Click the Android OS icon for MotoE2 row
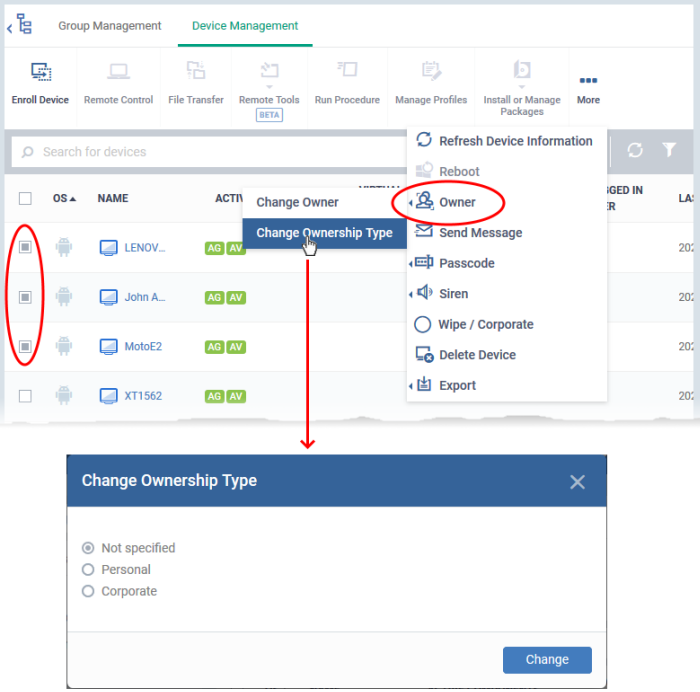Screen dimensions: 700x692 [x=64, y=346]
